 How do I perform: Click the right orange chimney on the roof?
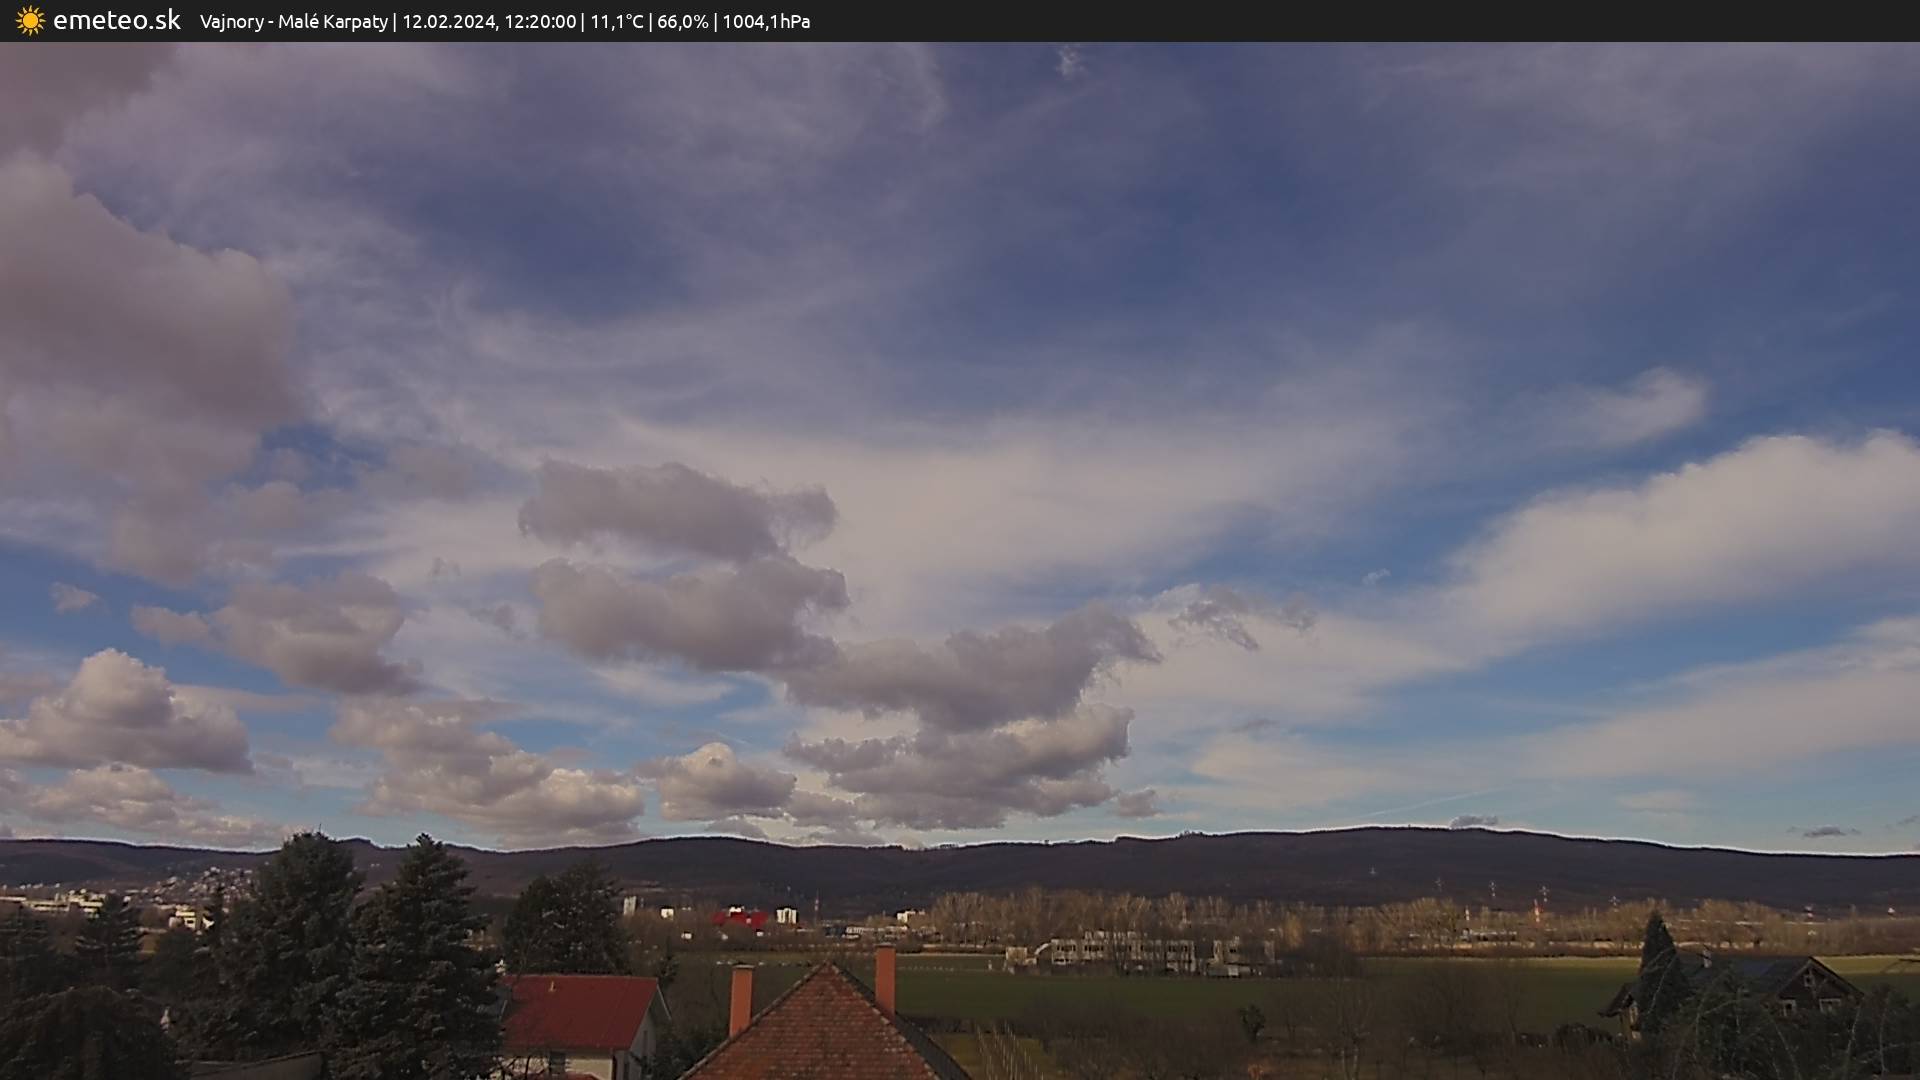pyautogui.click(x=885, y=979)
